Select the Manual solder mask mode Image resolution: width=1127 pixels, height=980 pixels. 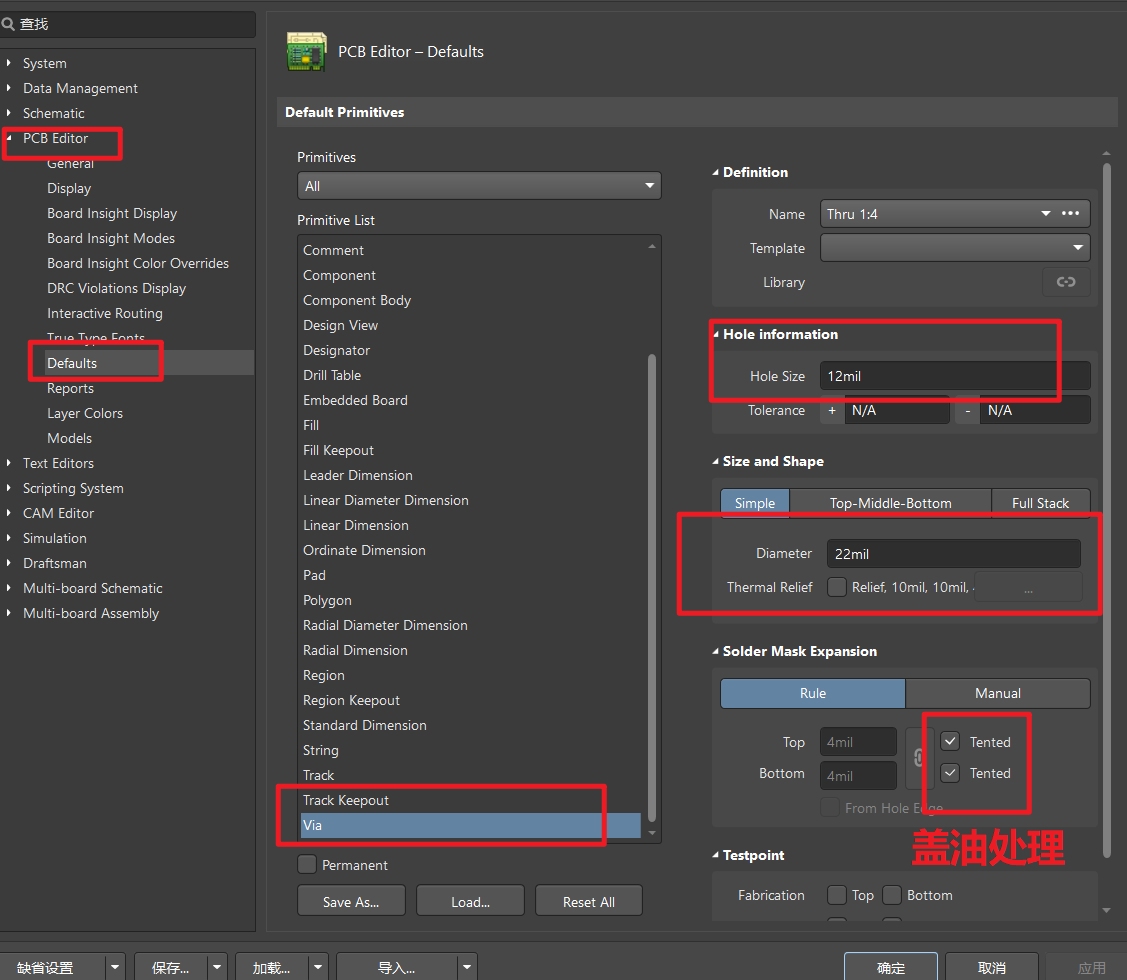click(998, 693)
